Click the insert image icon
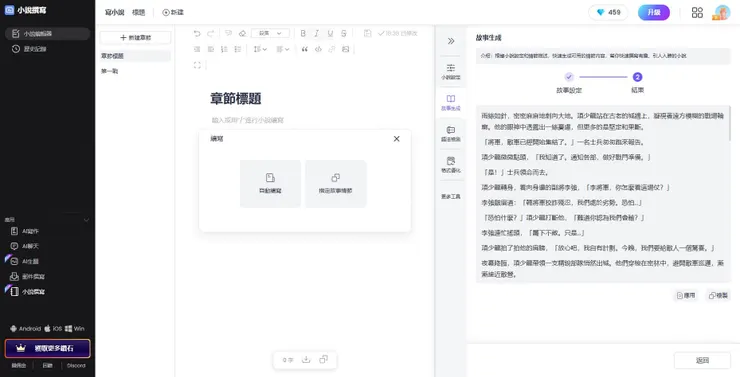The image size is (740, 377). pos(345,49)
